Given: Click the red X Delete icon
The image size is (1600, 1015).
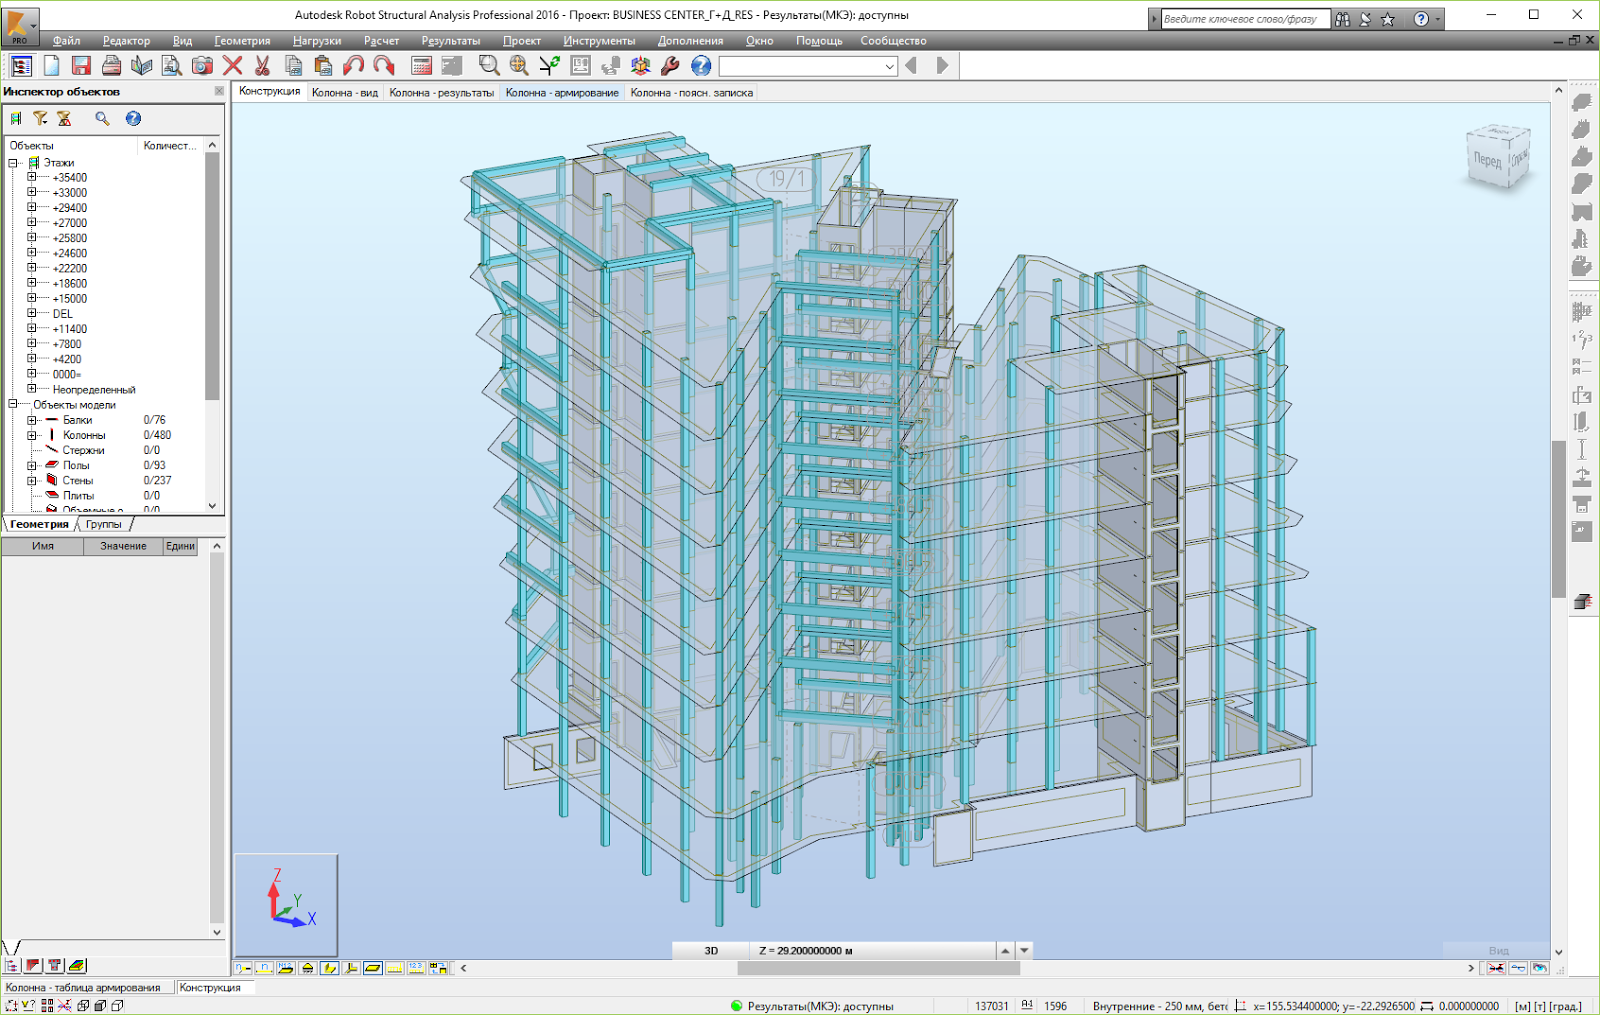Looking at the screenshot, I should [x=233, y=66].
